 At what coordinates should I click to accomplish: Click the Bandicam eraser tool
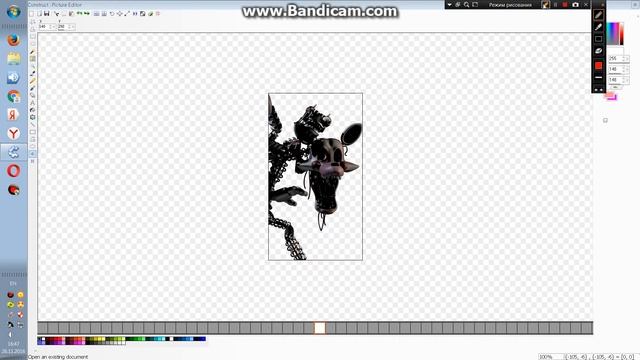coord(598,51)
